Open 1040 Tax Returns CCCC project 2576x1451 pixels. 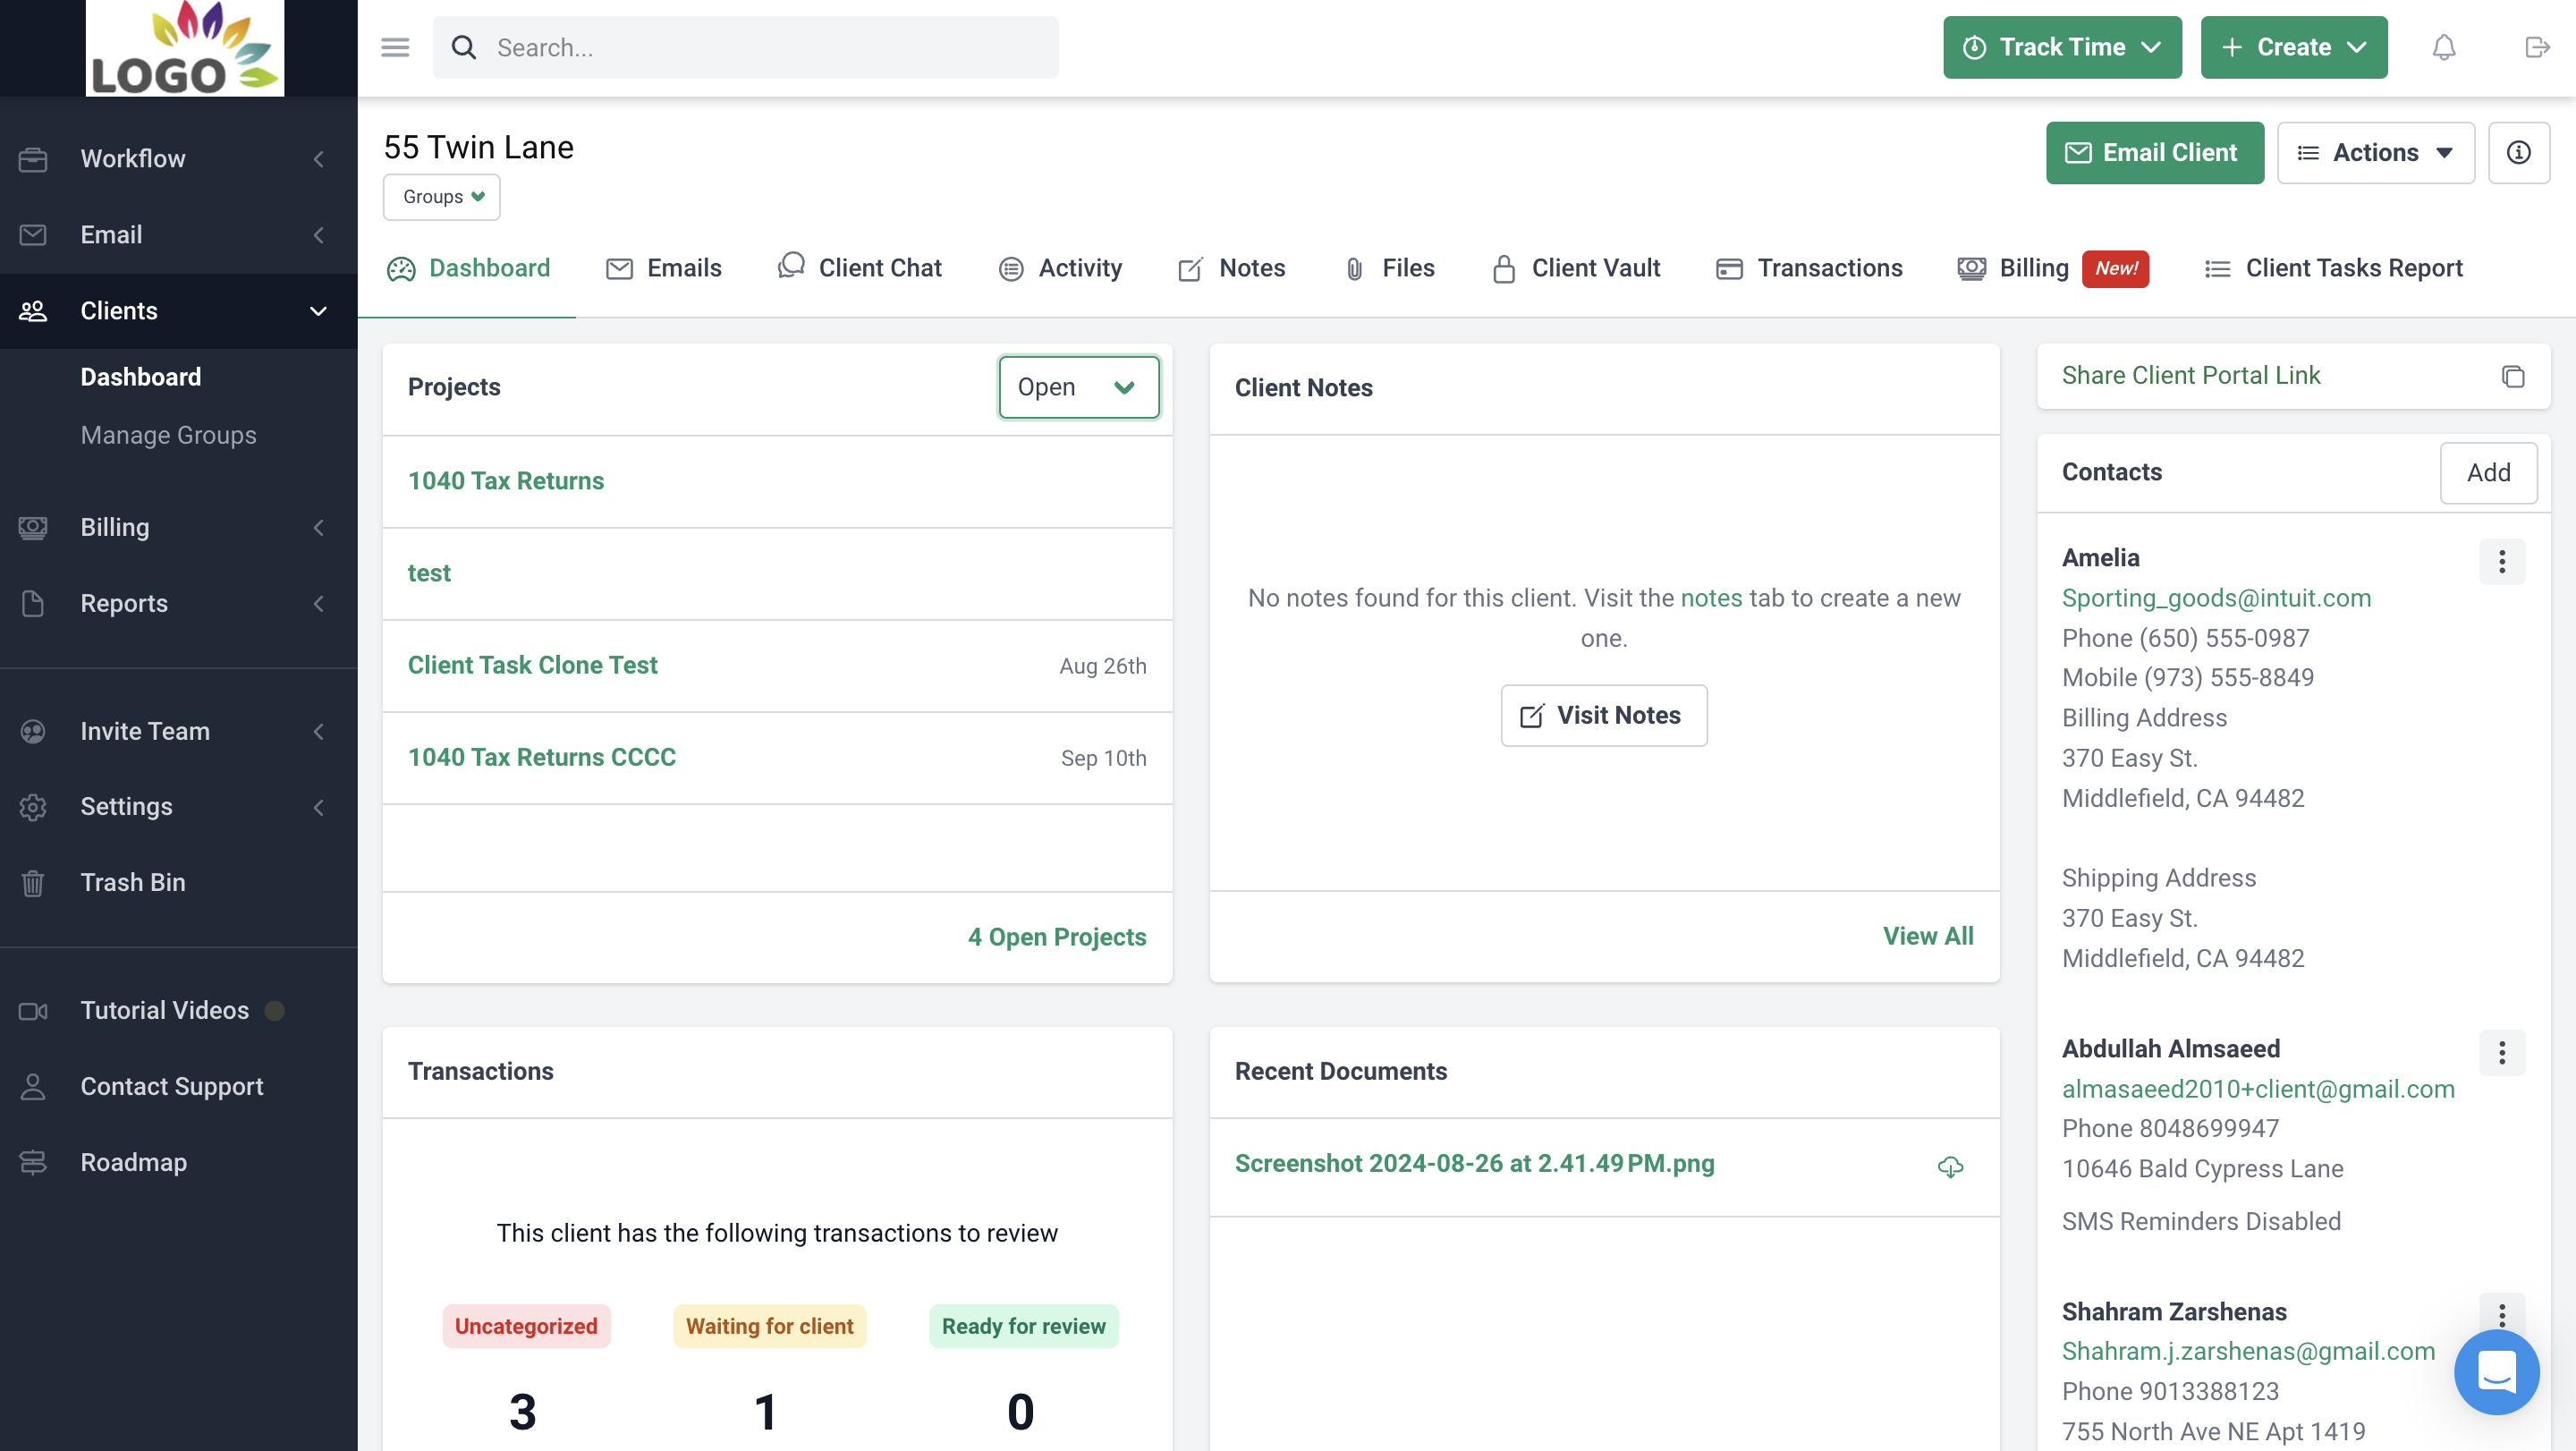pyautogui.click(x=541, y=757)
